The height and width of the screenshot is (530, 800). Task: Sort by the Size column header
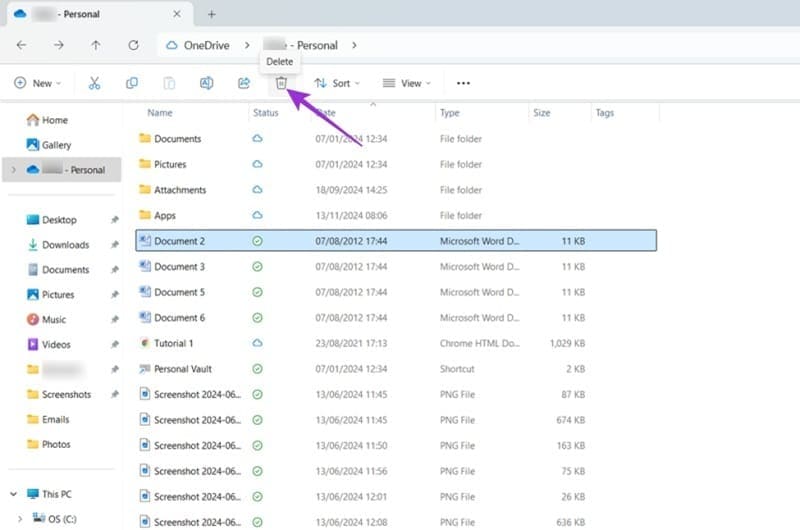(x=542, y=113)
